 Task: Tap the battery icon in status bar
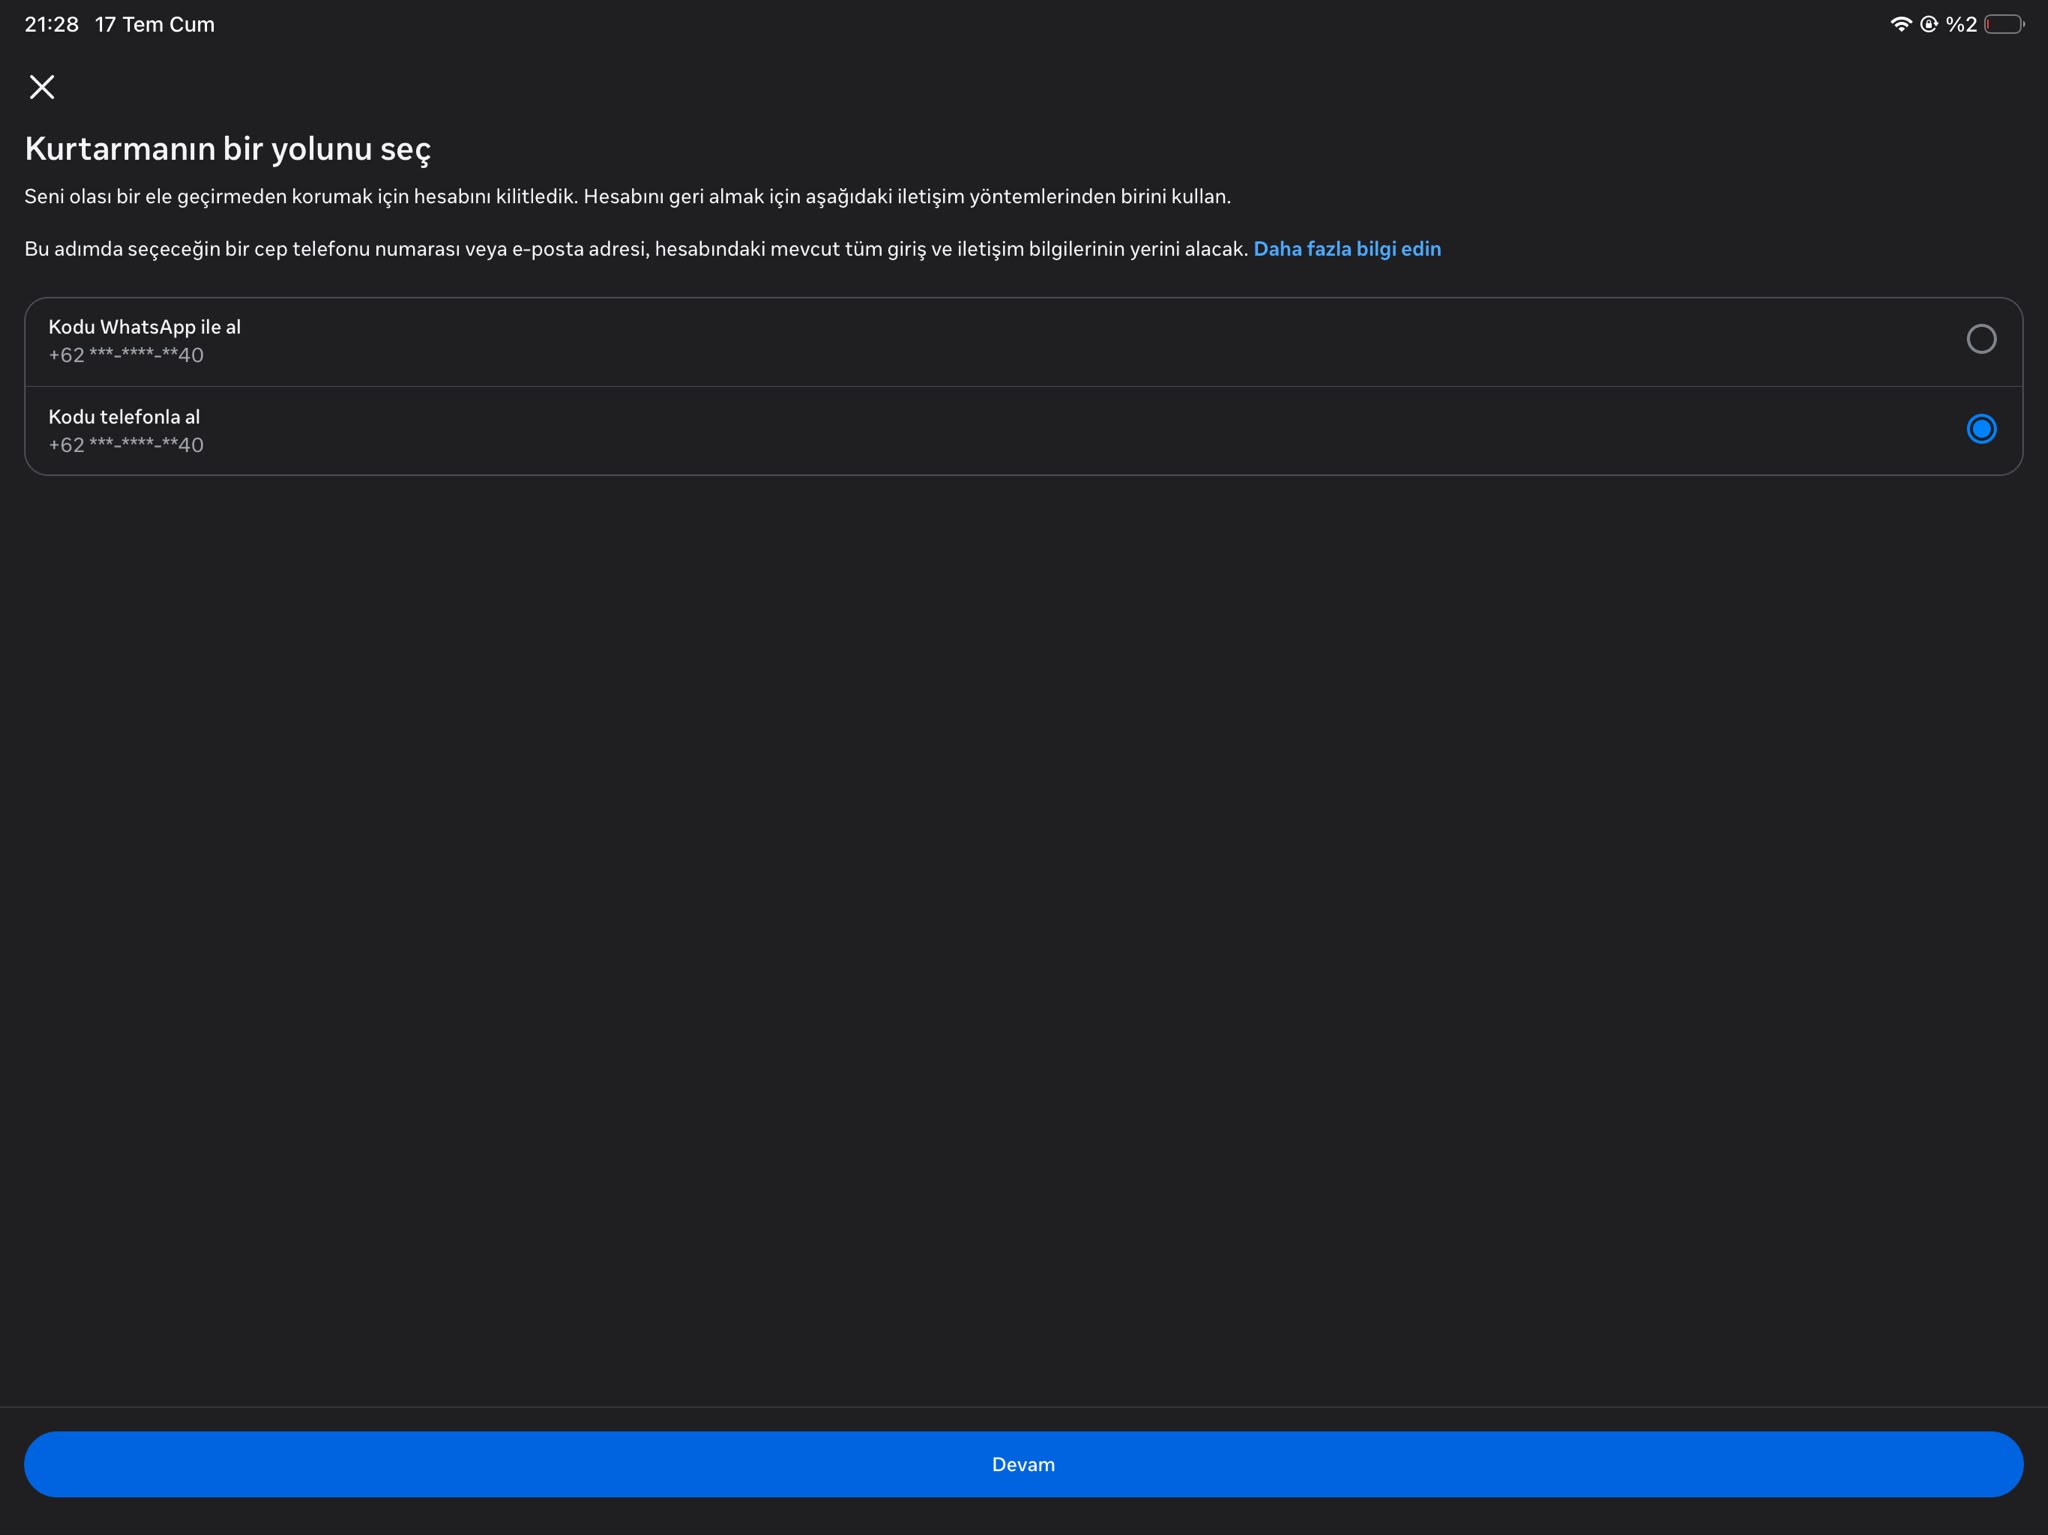click(x=2004, y=24)
